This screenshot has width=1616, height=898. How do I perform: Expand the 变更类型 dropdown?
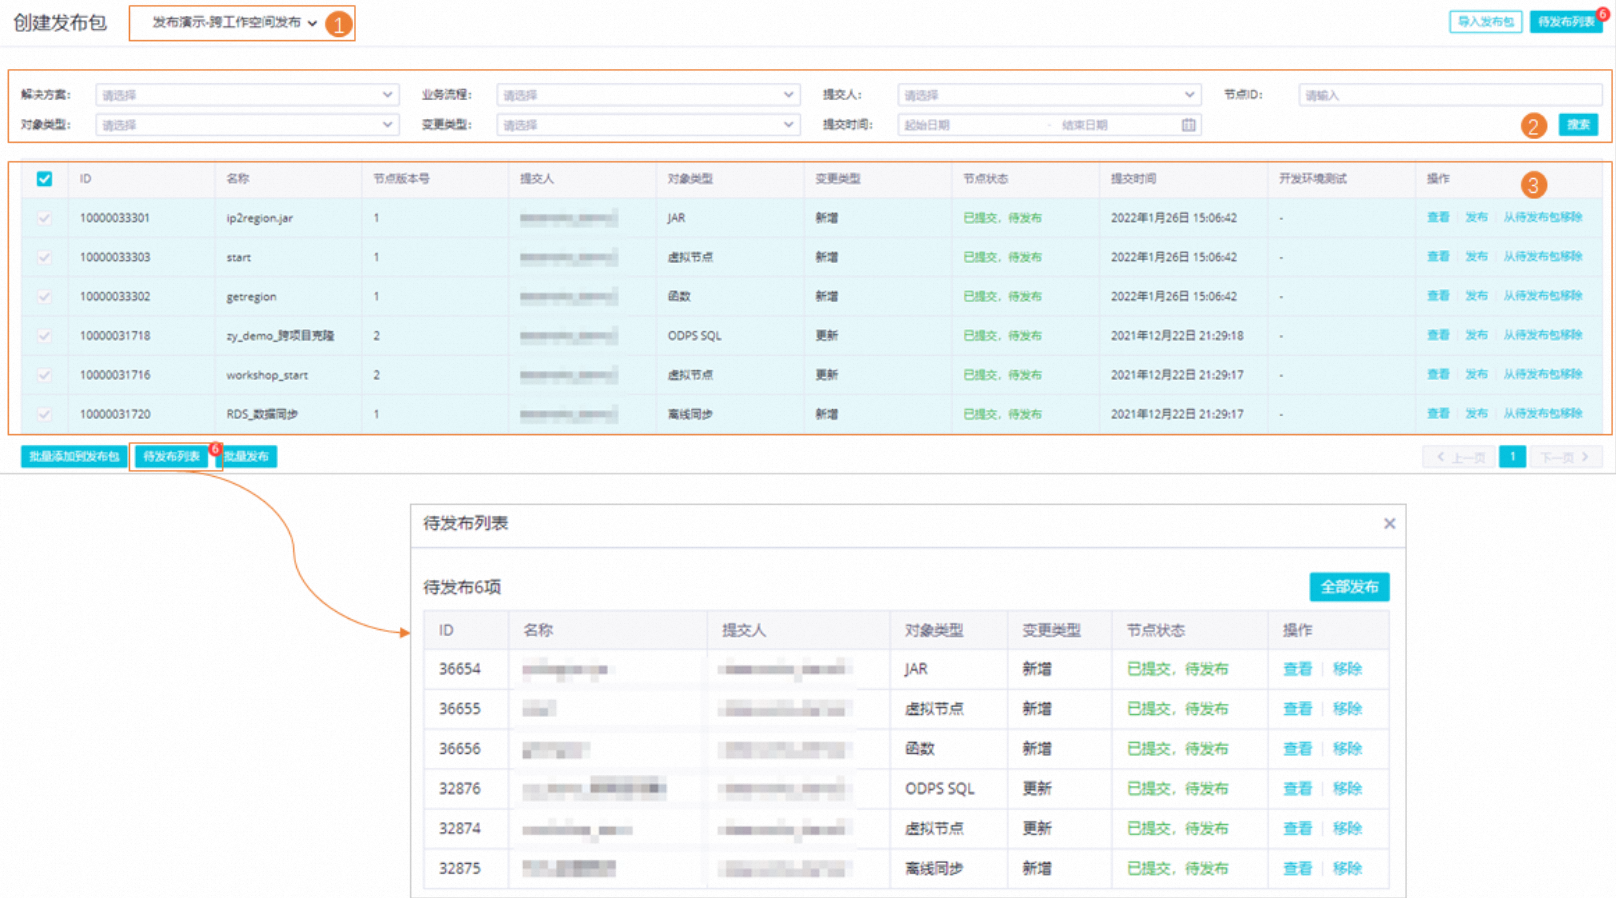click(x=648, y=125)
